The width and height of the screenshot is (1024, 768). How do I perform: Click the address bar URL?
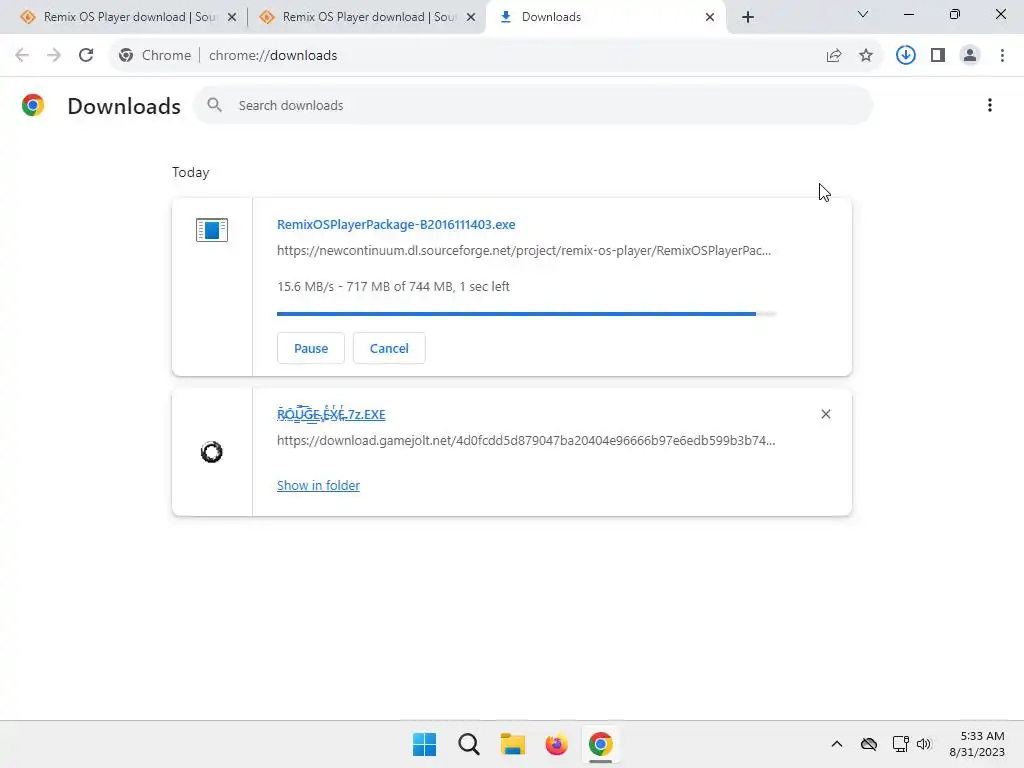pyautogui.click(x=273, y=56)
